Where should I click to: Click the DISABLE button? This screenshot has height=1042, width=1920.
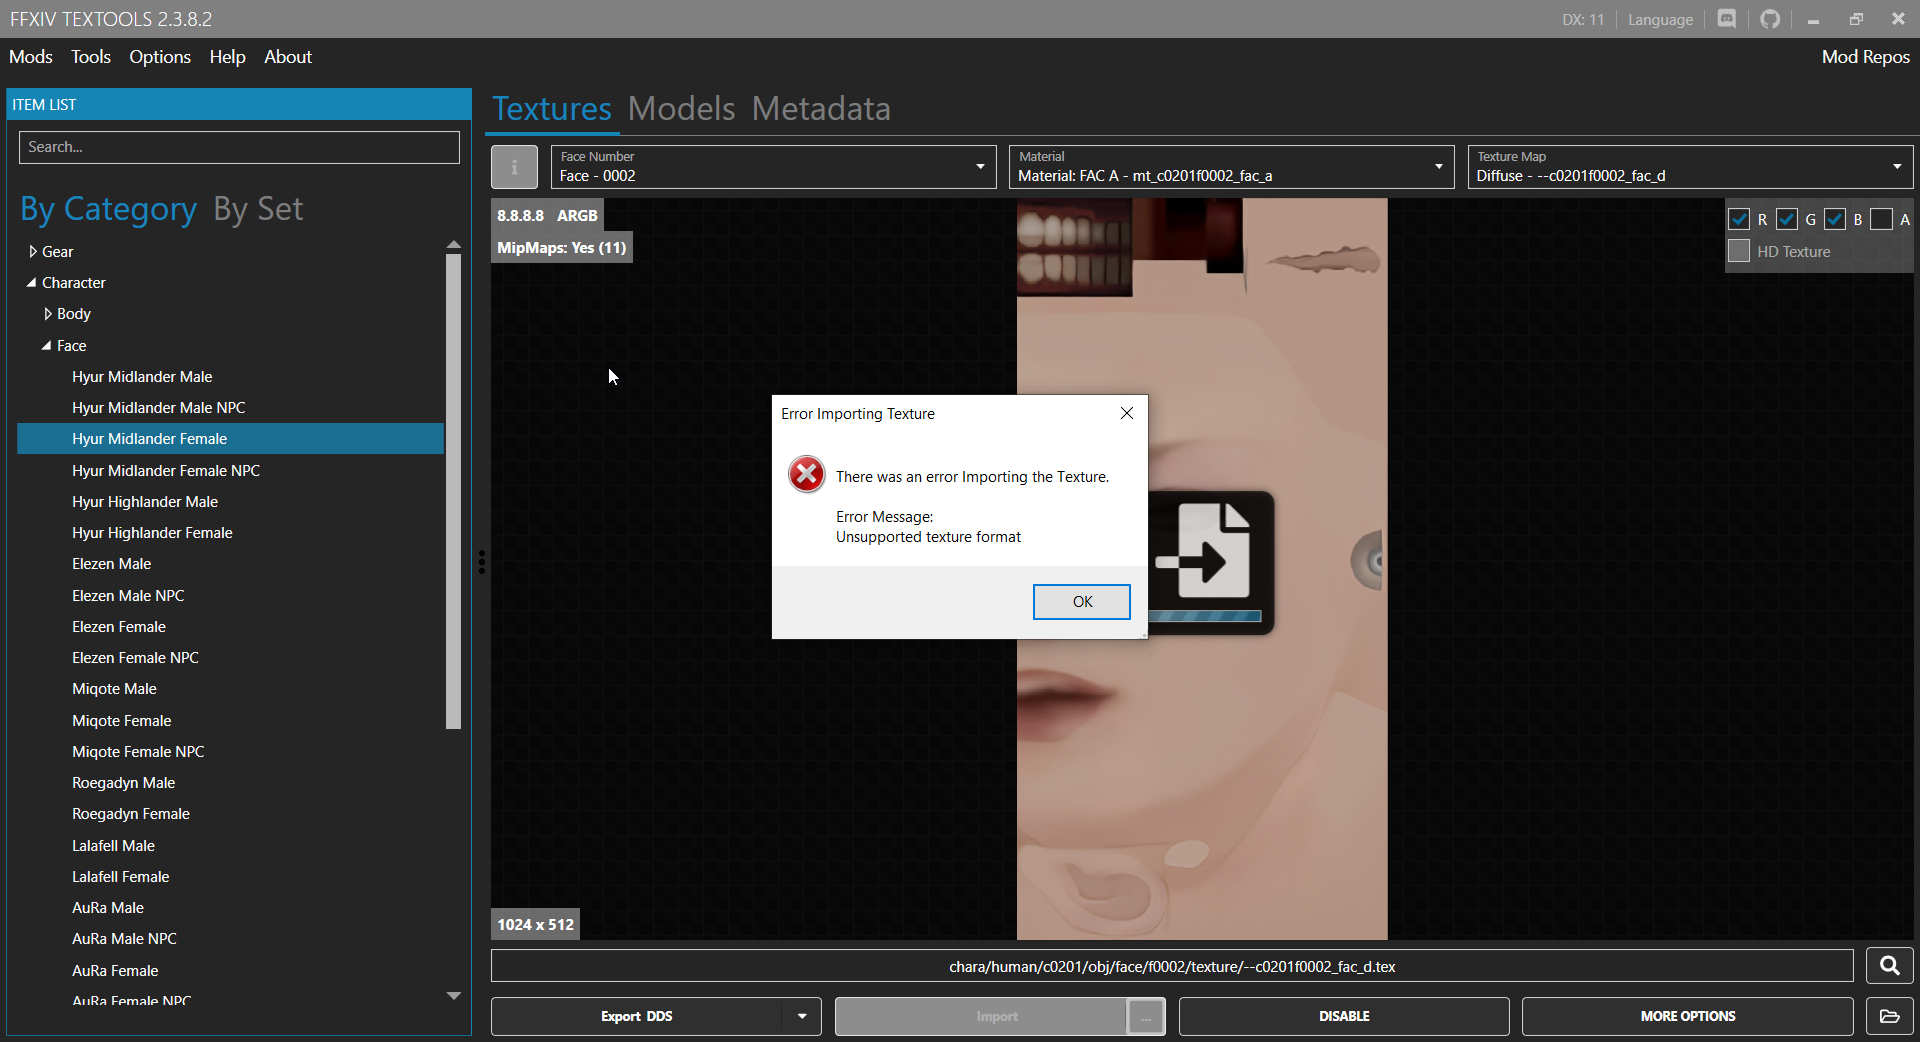1343,1016
